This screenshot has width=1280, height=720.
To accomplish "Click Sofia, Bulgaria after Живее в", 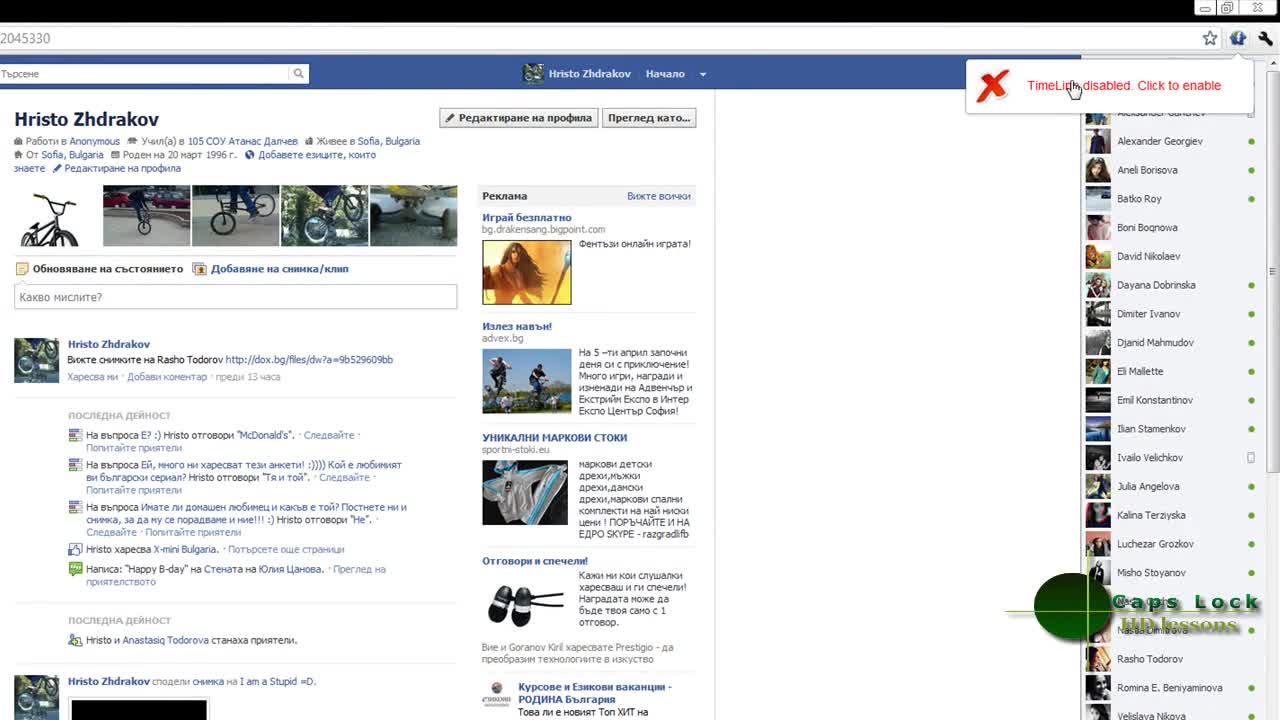I will [x=388, y=142].
